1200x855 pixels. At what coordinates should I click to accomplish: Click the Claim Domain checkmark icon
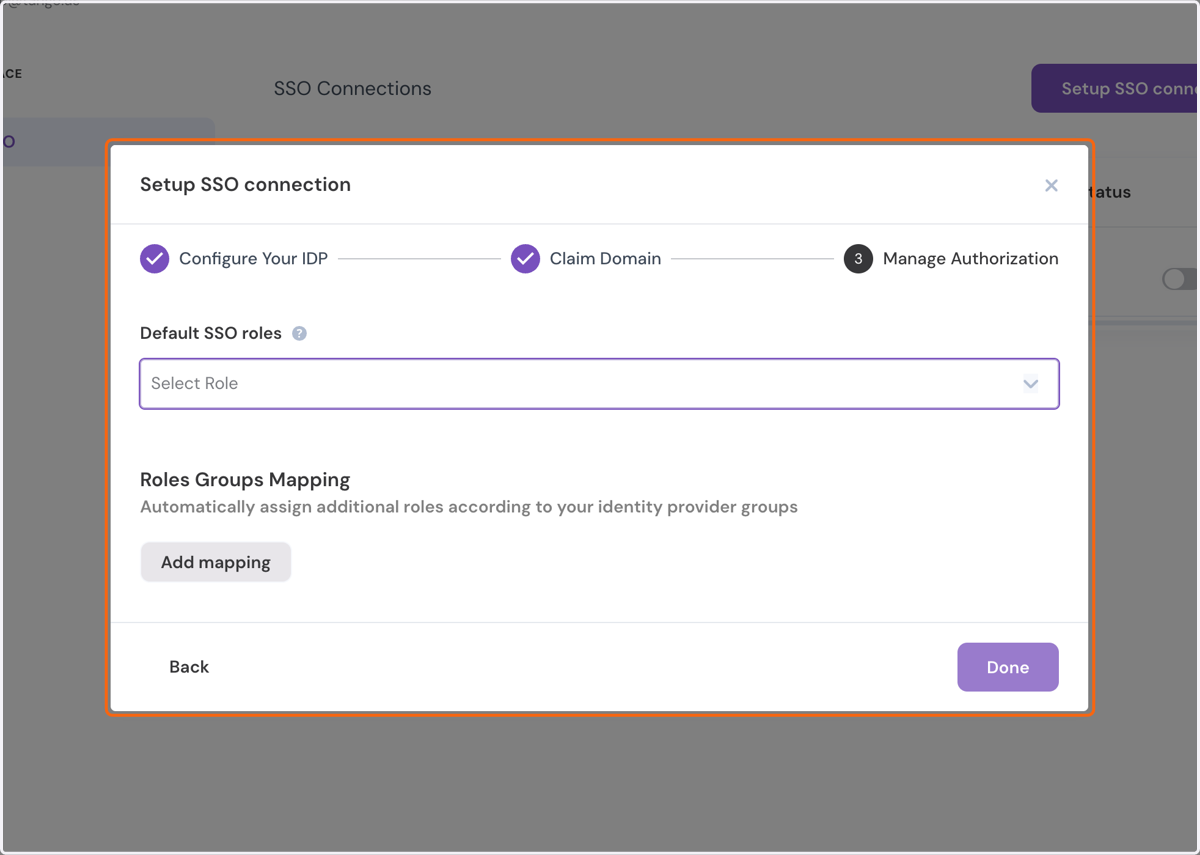pyautogui.click(x=526, y=259)
